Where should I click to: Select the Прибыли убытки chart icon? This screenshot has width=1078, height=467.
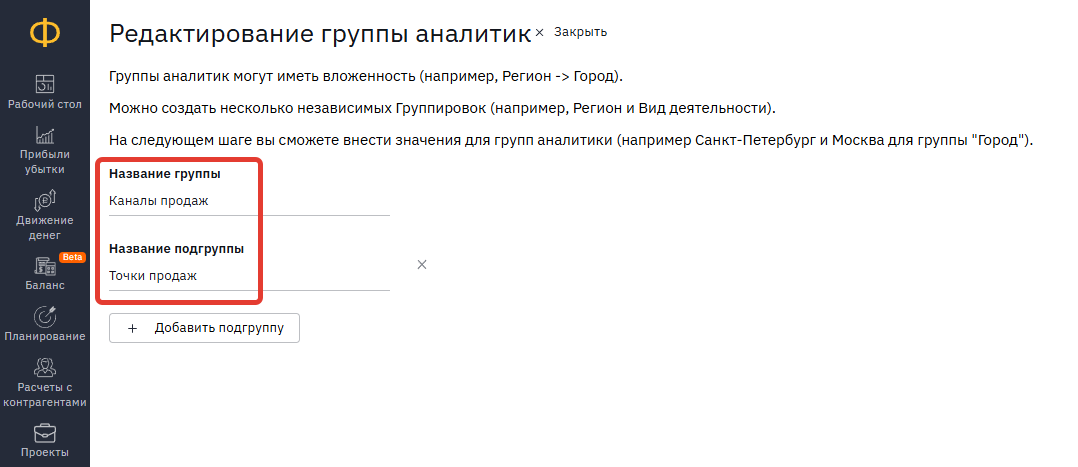coord(45,135)
